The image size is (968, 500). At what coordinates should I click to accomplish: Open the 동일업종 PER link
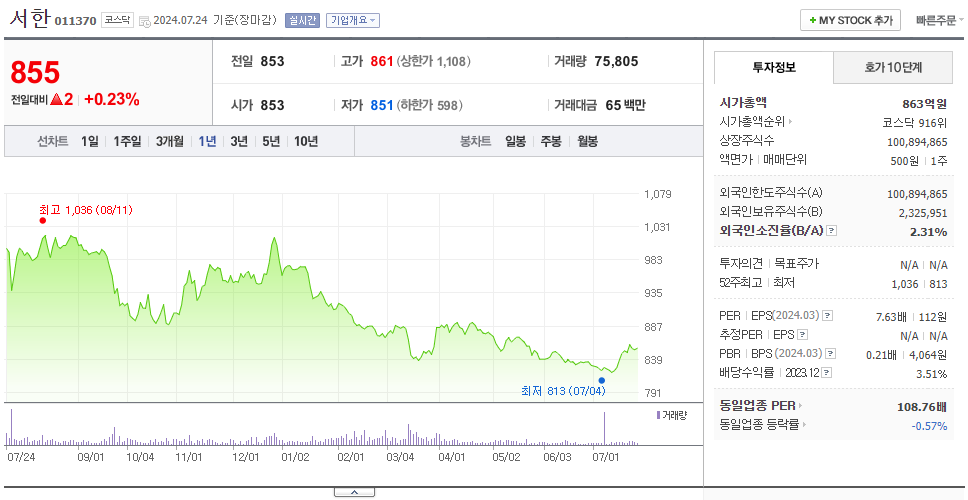click(x=761, y=406)
